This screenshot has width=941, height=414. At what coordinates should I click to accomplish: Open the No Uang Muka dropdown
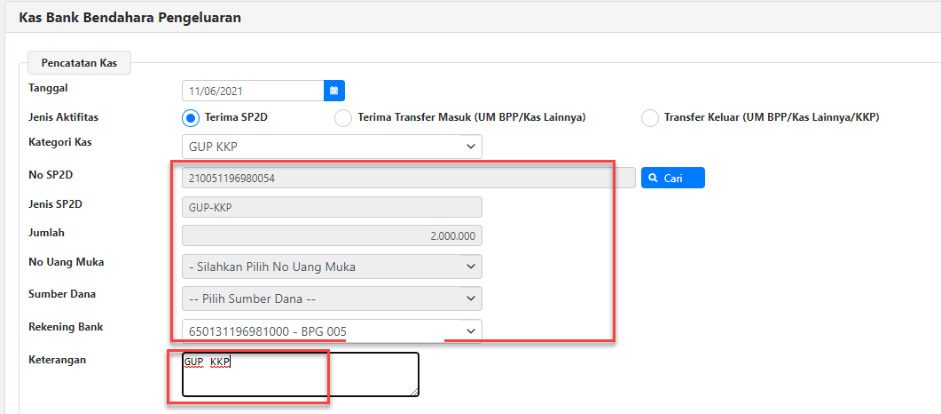[x=331, y=267]
